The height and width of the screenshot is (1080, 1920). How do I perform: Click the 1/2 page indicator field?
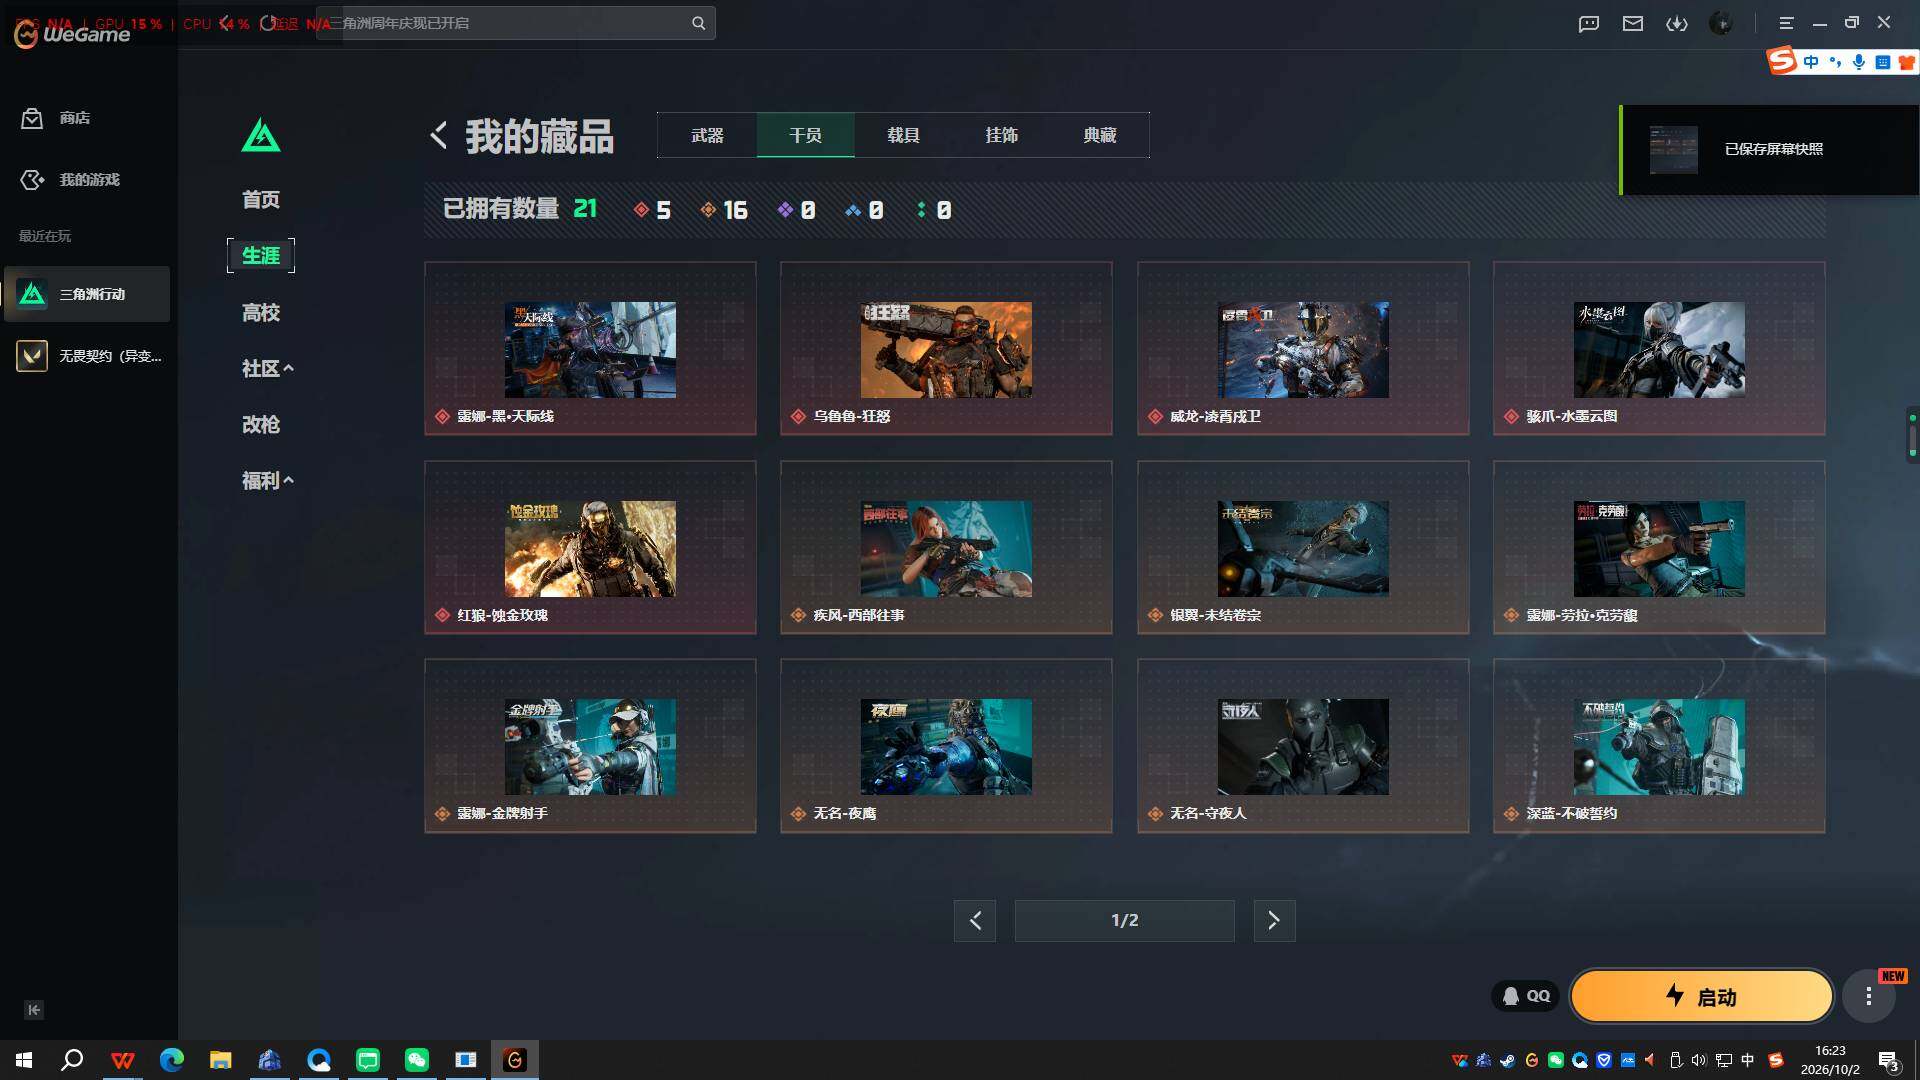coord(1125,920)
